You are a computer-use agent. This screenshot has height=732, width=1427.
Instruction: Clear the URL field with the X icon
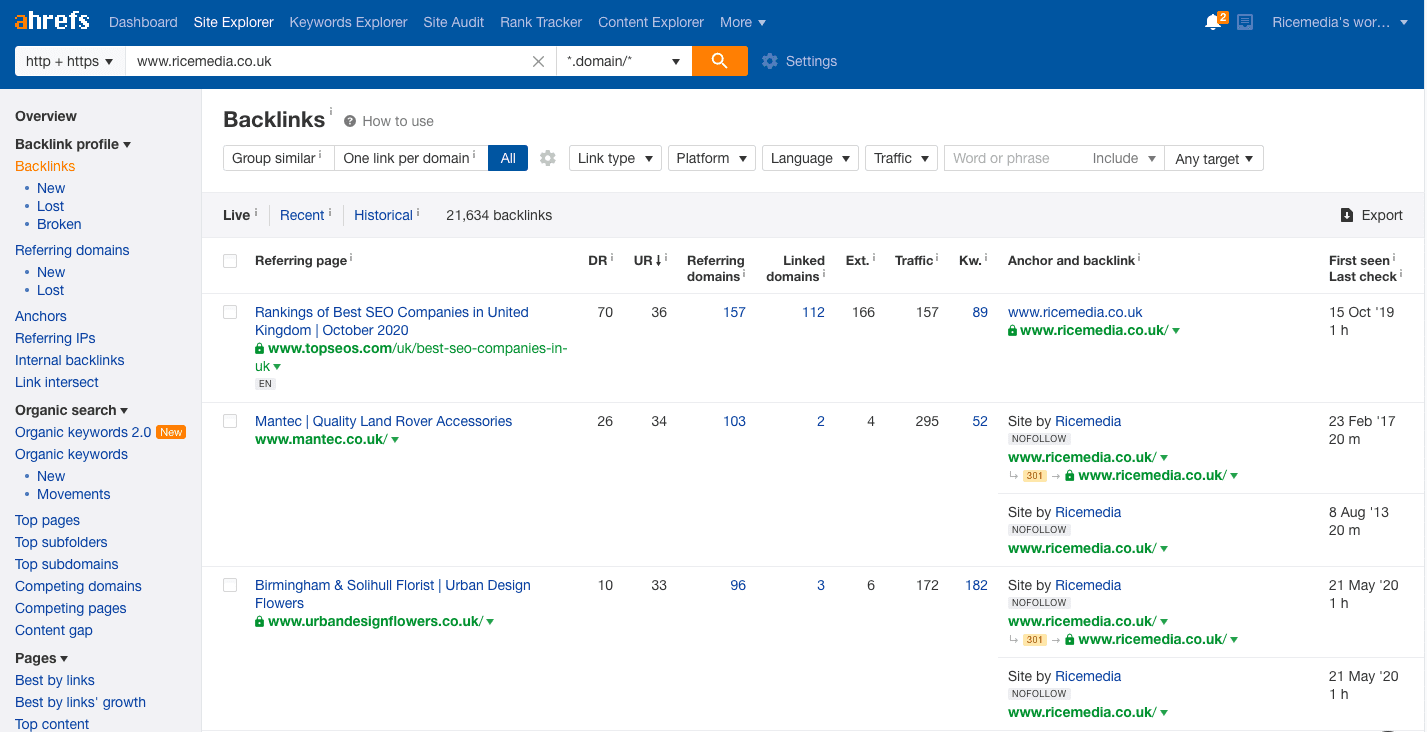pos(538,61)
